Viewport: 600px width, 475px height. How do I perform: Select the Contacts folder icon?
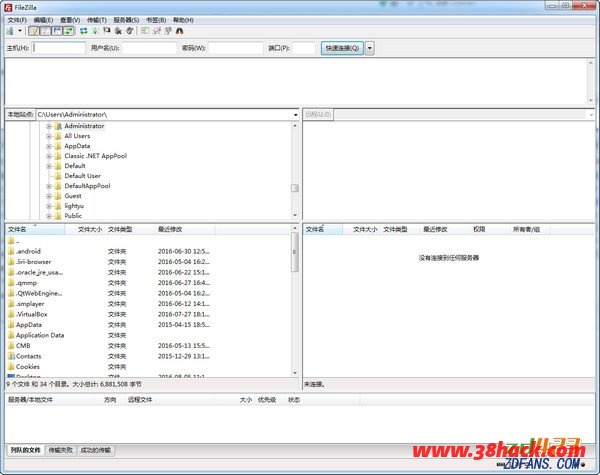click(x=11, y=356)
